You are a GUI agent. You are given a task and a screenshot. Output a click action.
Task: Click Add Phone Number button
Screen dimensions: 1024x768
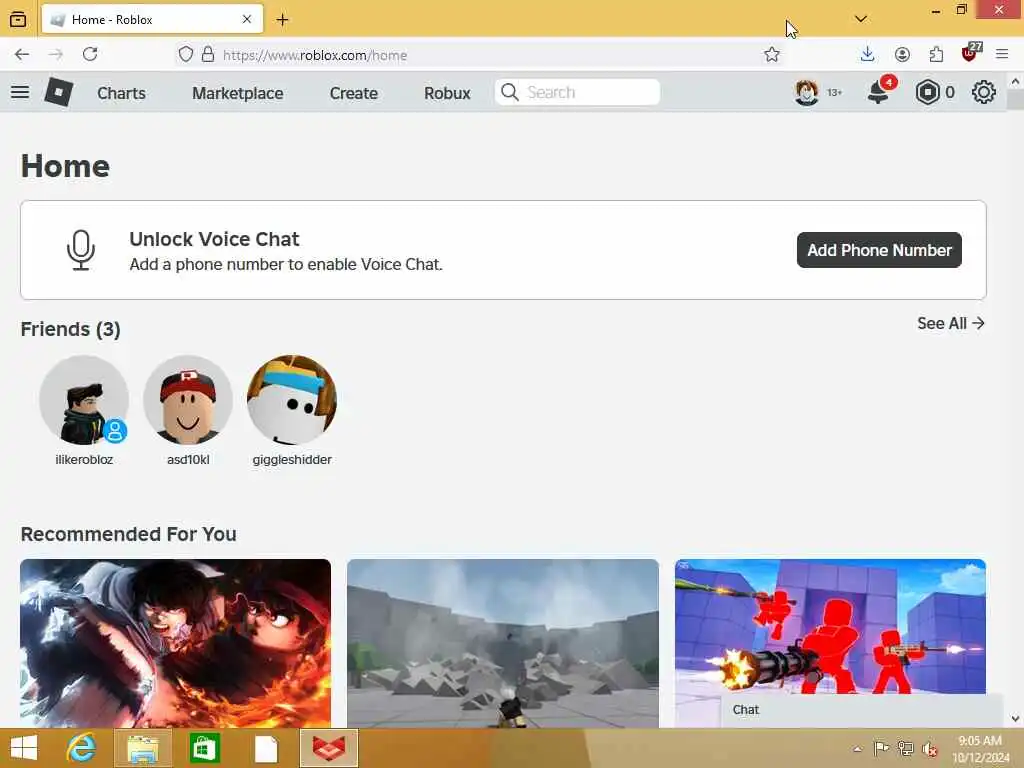point(879,250)
